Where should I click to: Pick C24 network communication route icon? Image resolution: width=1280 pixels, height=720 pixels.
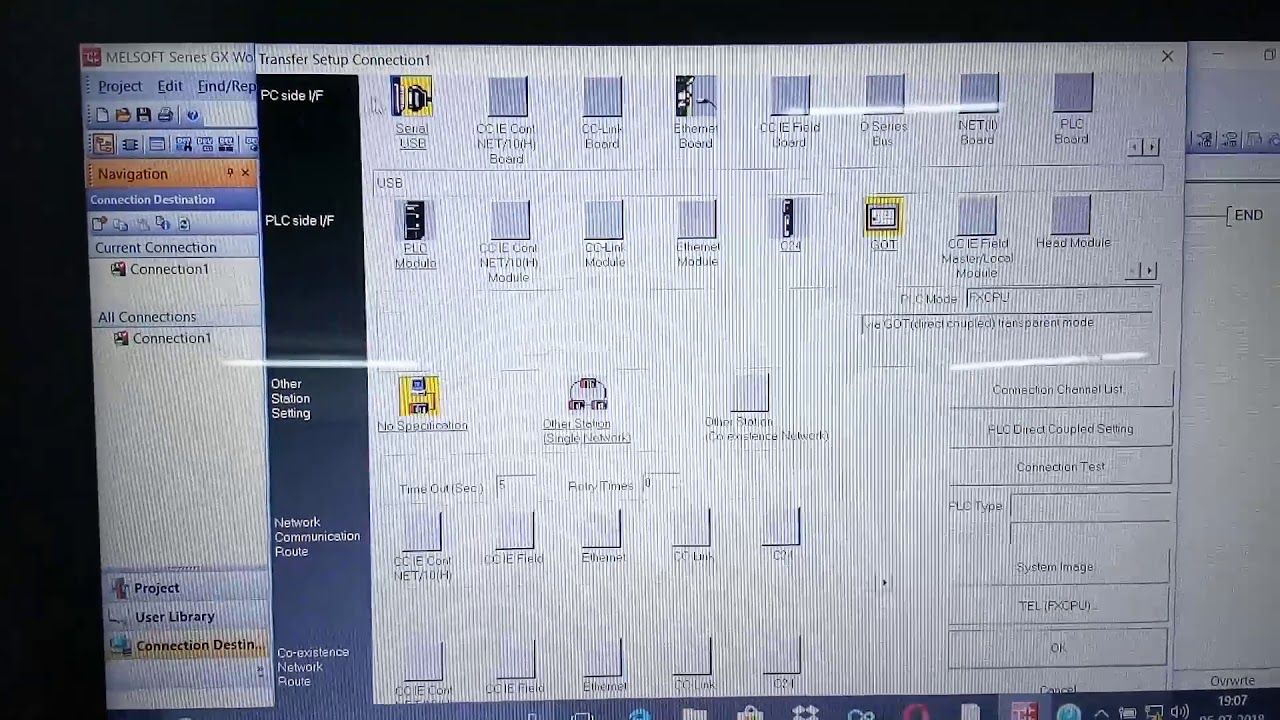click(781, 527)
